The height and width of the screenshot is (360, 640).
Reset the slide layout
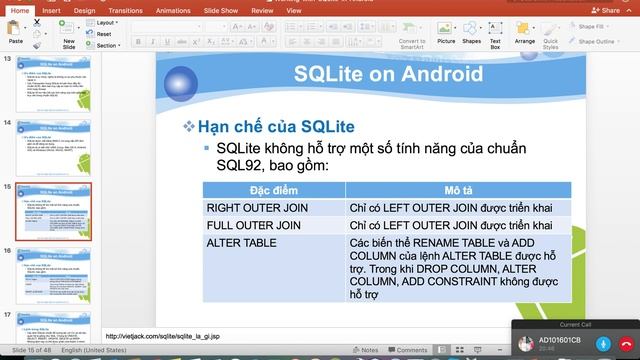99,34
